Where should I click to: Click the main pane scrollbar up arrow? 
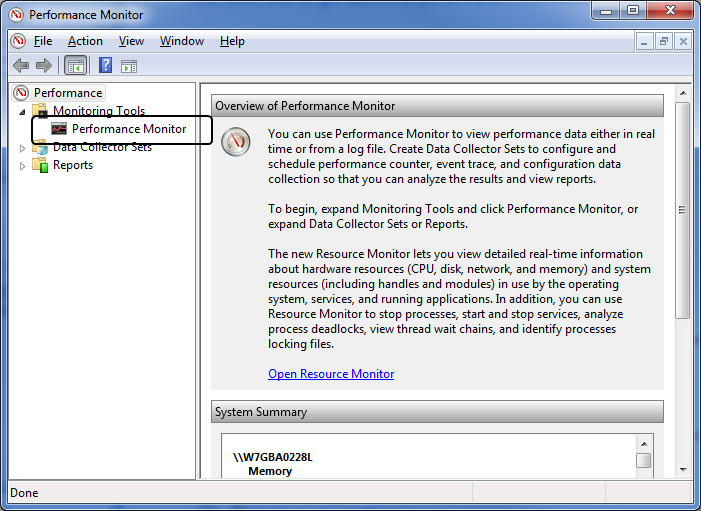tap(683, 93)
